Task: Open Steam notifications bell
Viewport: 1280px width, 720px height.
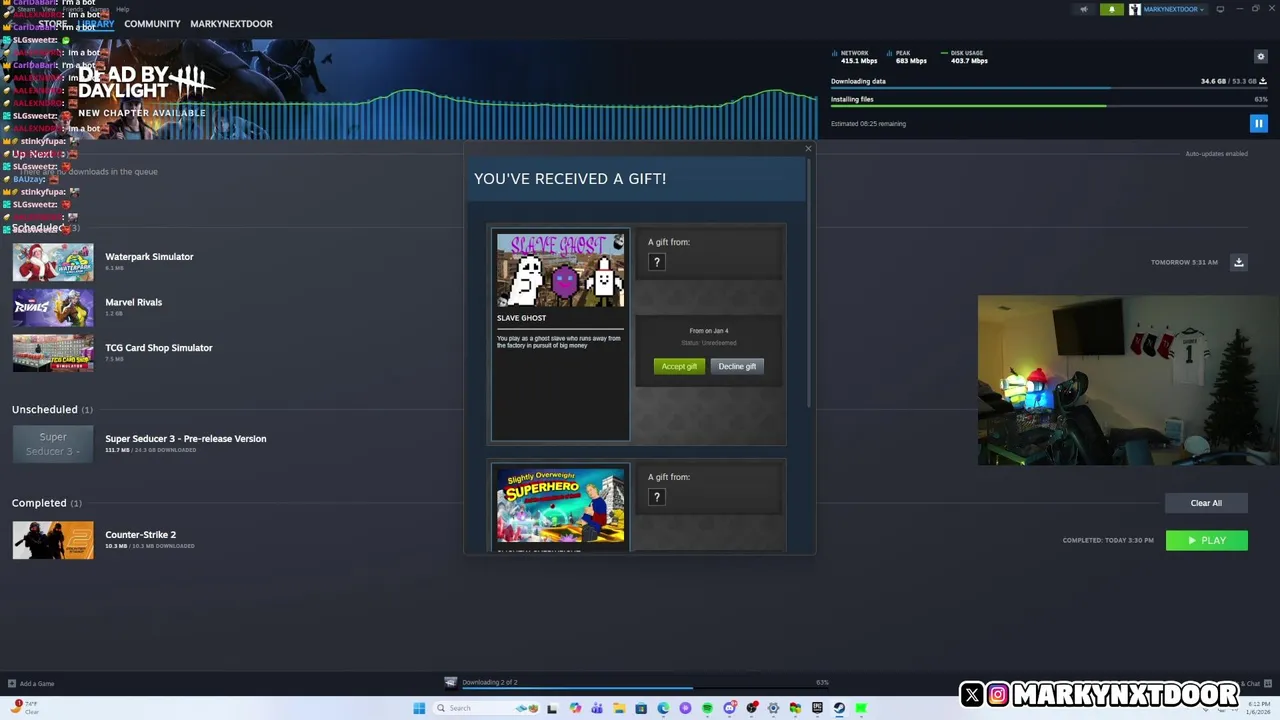Action: [1111, 9]
